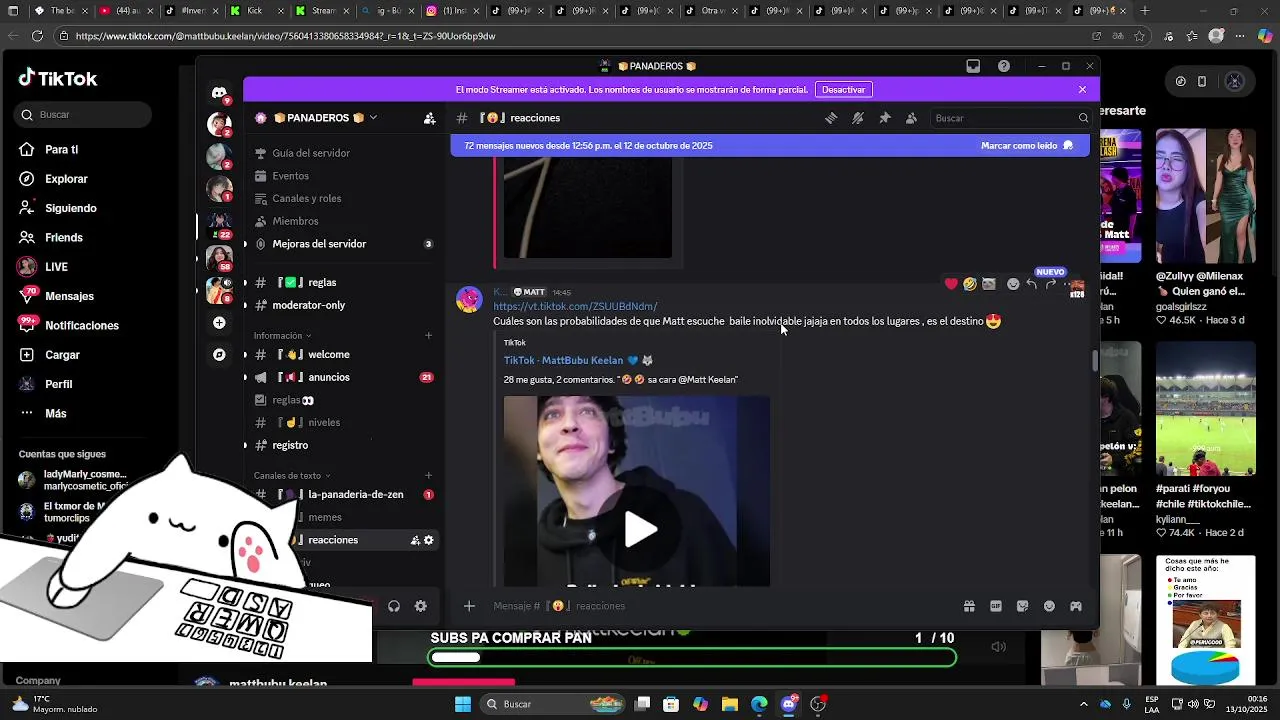
Task: Select the reglas channel with green check
Action: coord(340,283)
